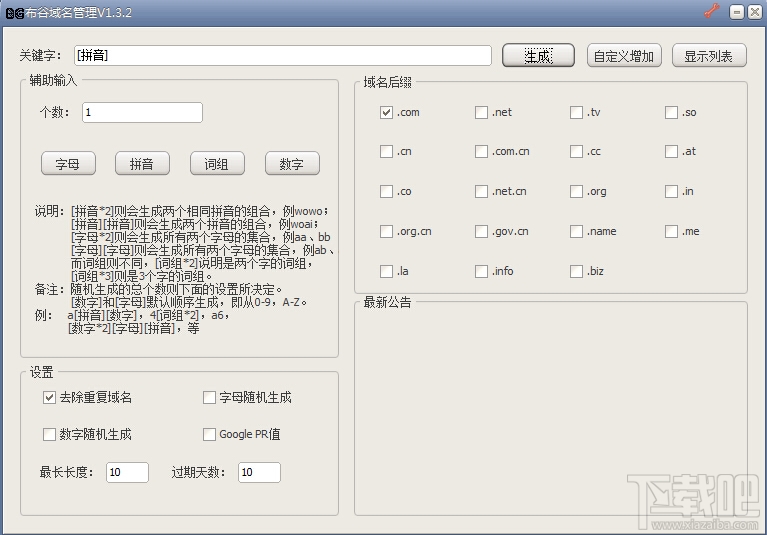Insert 字母 letter placeholder
Viewport: 767px width, 535px height.
68,163
